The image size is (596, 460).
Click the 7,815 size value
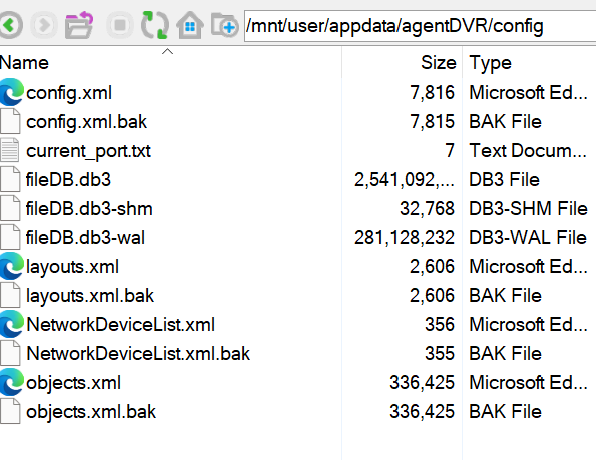433,122
